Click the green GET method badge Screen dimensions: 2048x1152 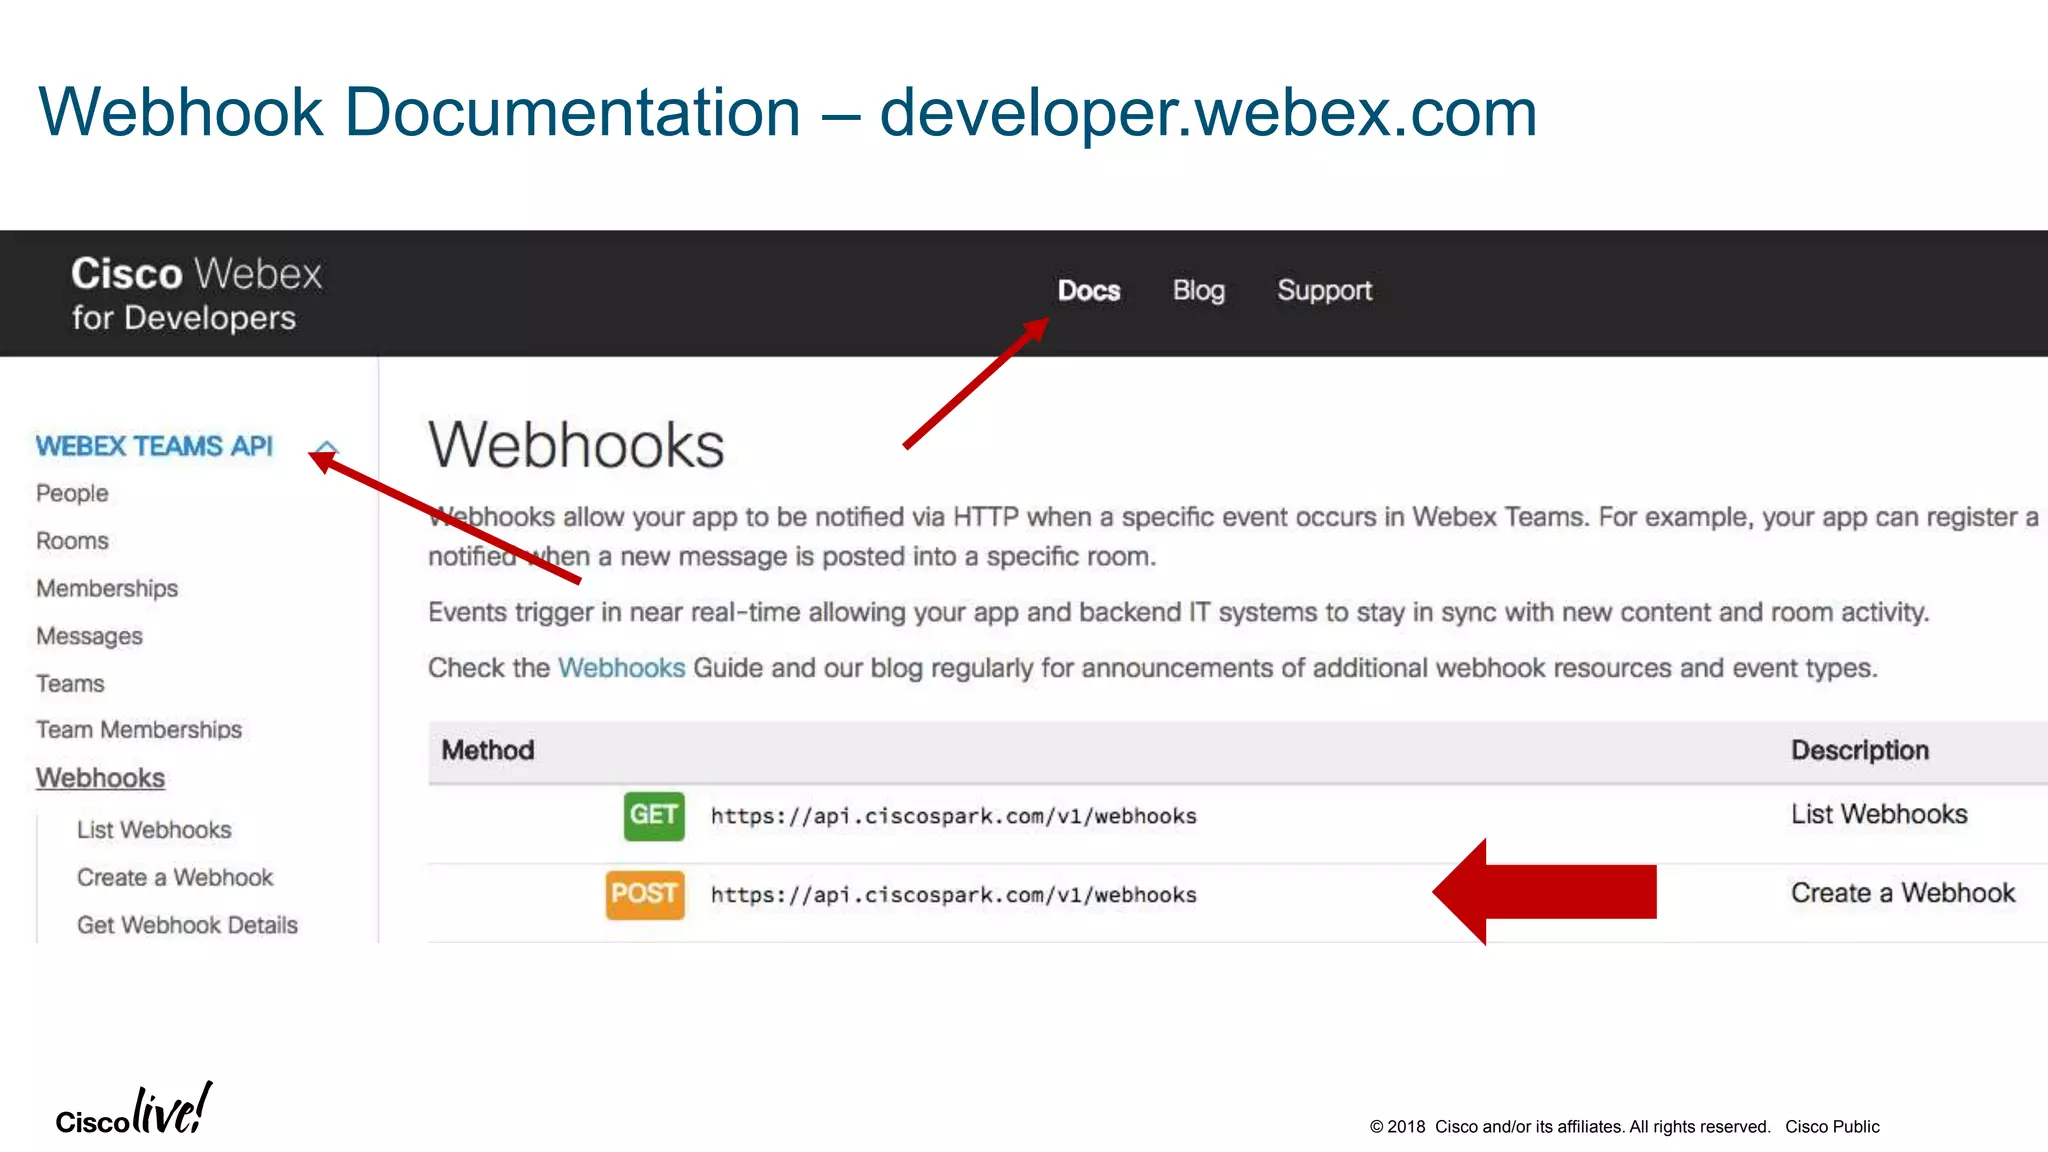(654, 815)
